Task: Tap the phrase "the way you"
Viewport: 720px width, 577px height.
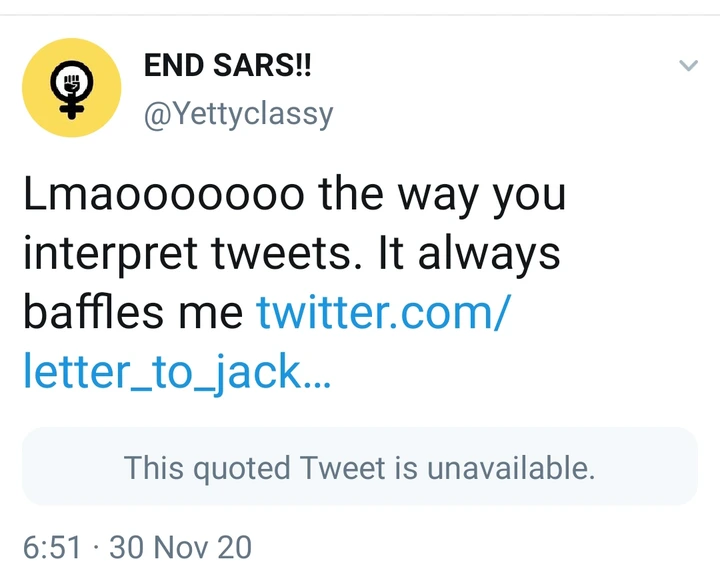Action: pos(442,194)
